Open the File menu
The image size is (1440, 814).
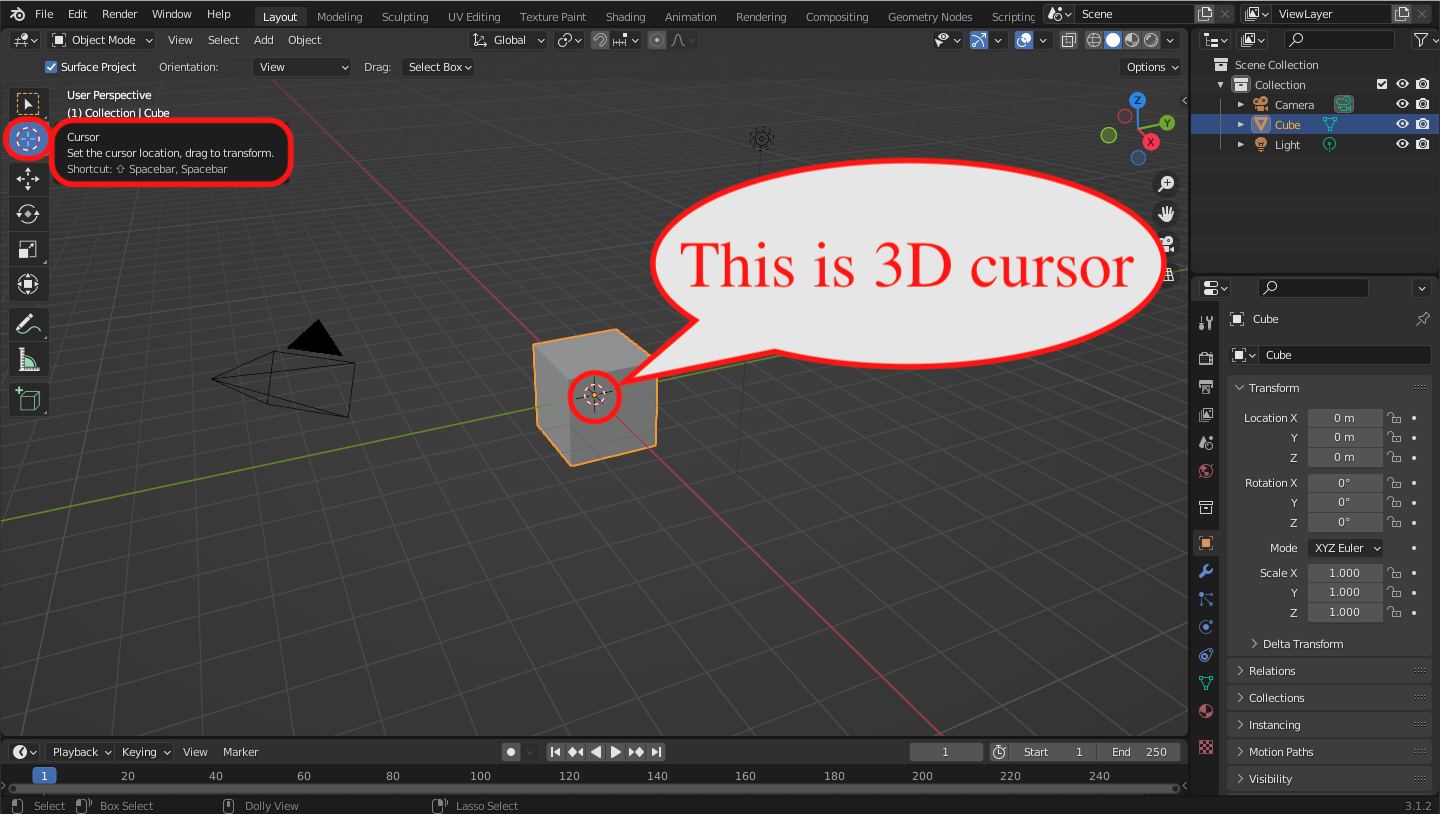[x=45, y=14]
